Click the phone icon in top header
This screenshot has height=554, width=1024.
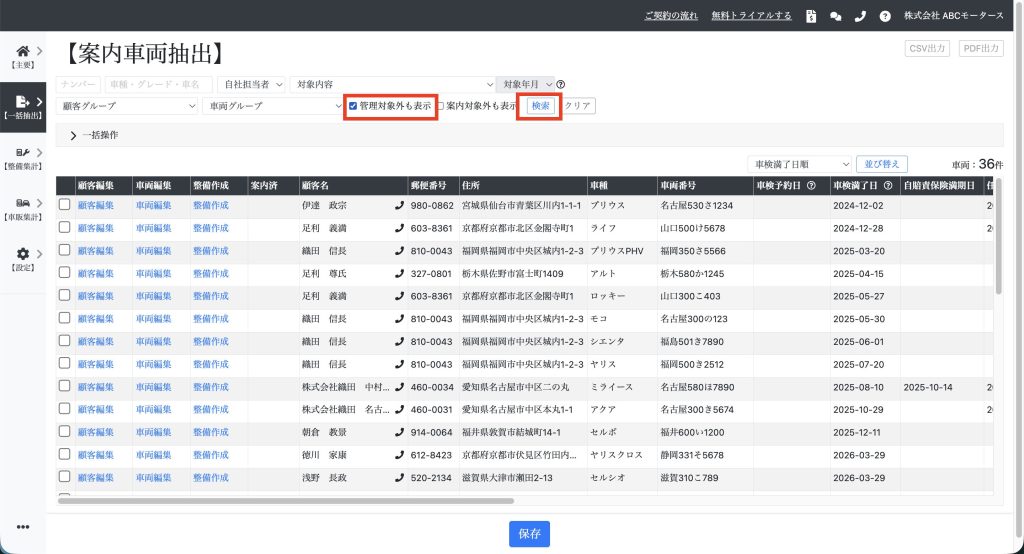(x=860, y=16)
